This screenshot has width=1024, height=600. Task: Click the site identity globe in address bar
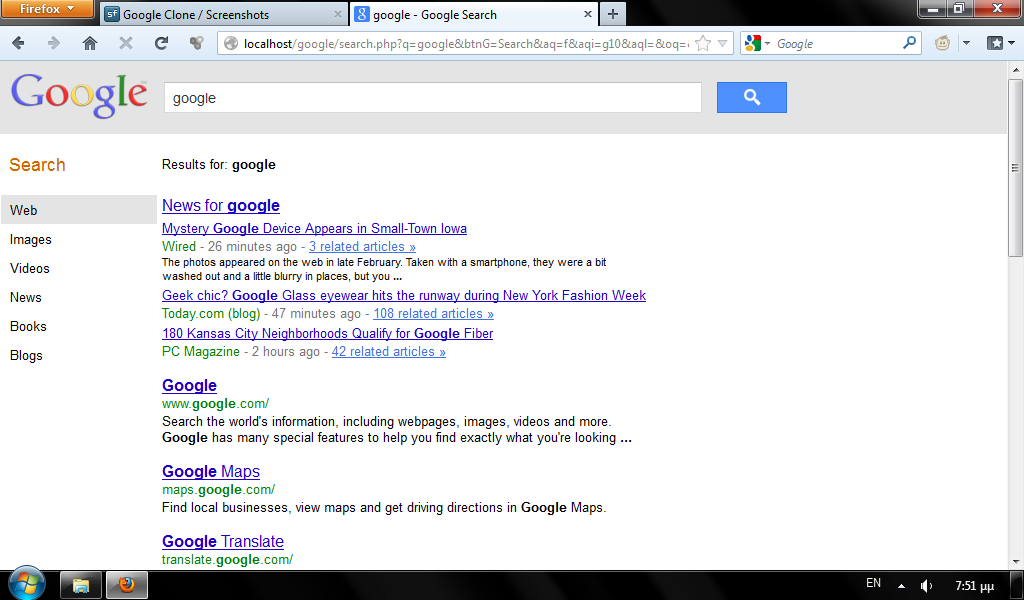point(231,44)
